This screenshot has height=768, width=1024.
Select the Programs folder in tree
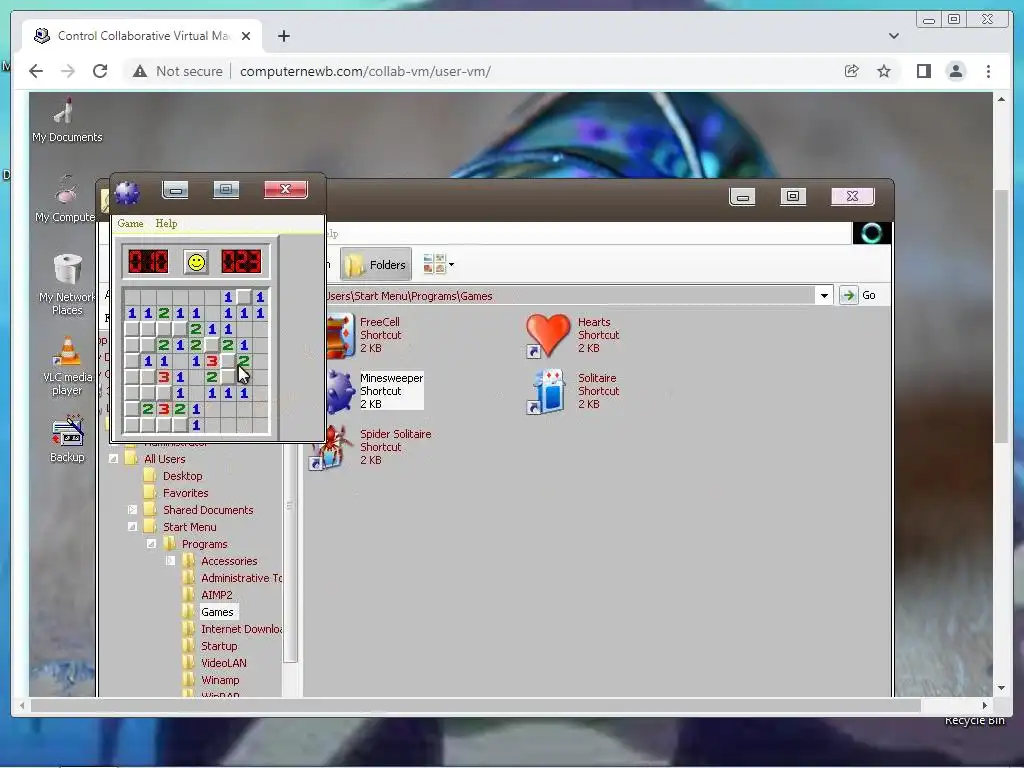coord(204,544)
